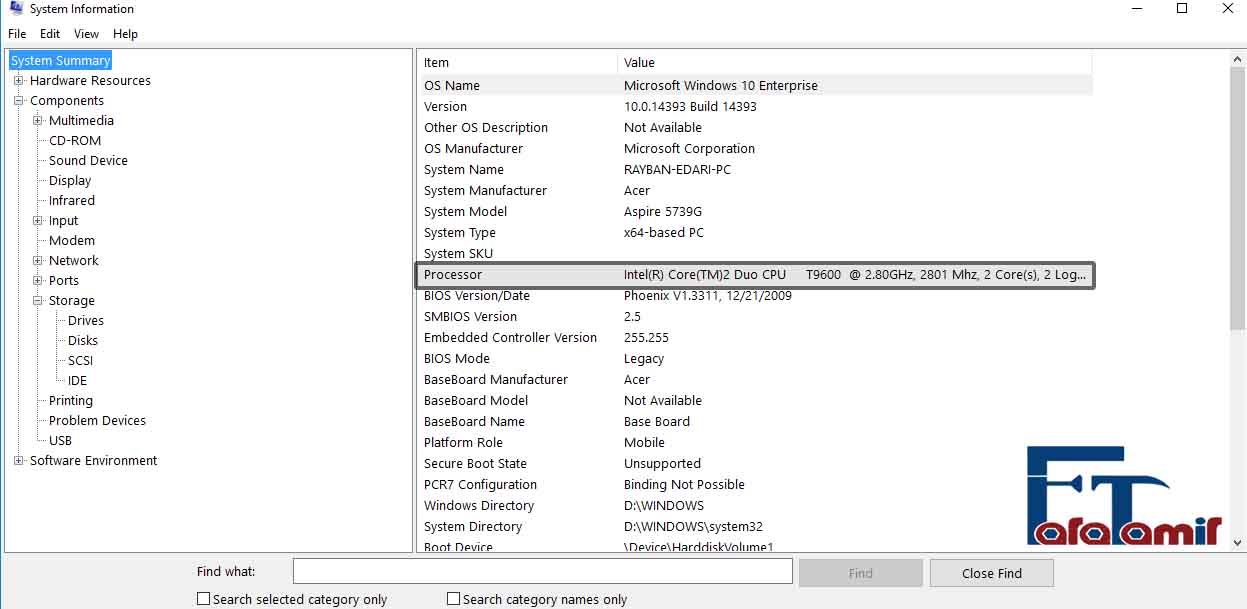Enable Search category names only
1247x609 pixels.
(x=454, y=599)
